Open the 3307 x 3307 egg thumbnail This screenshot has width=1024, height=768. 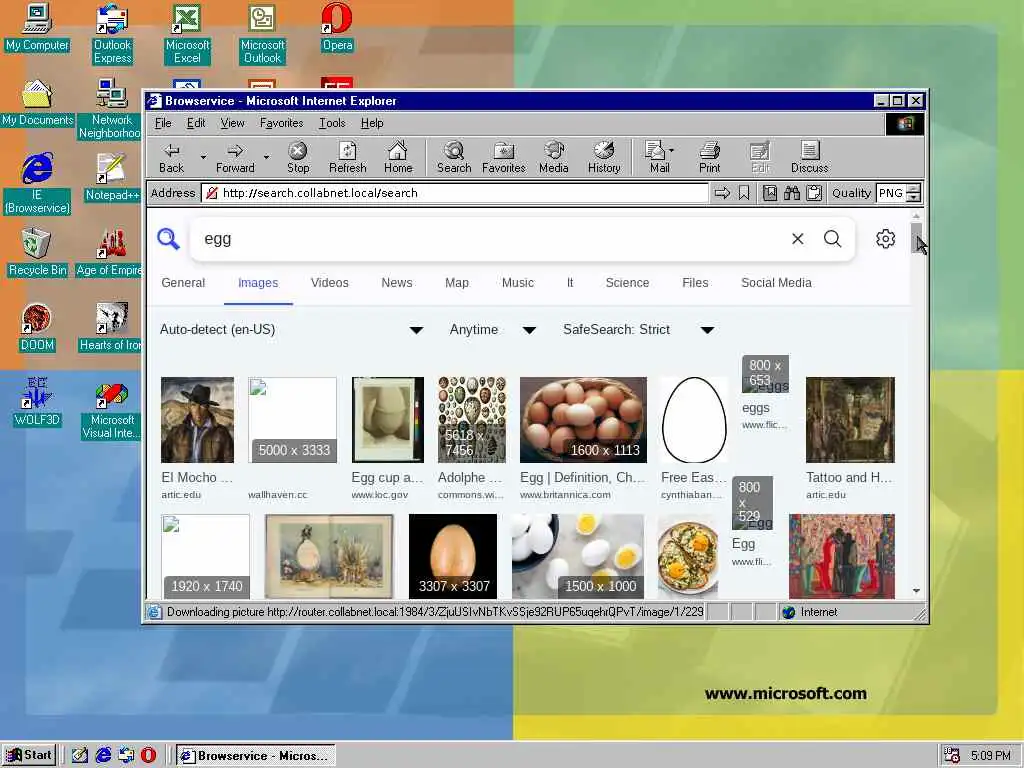[453, 556]
